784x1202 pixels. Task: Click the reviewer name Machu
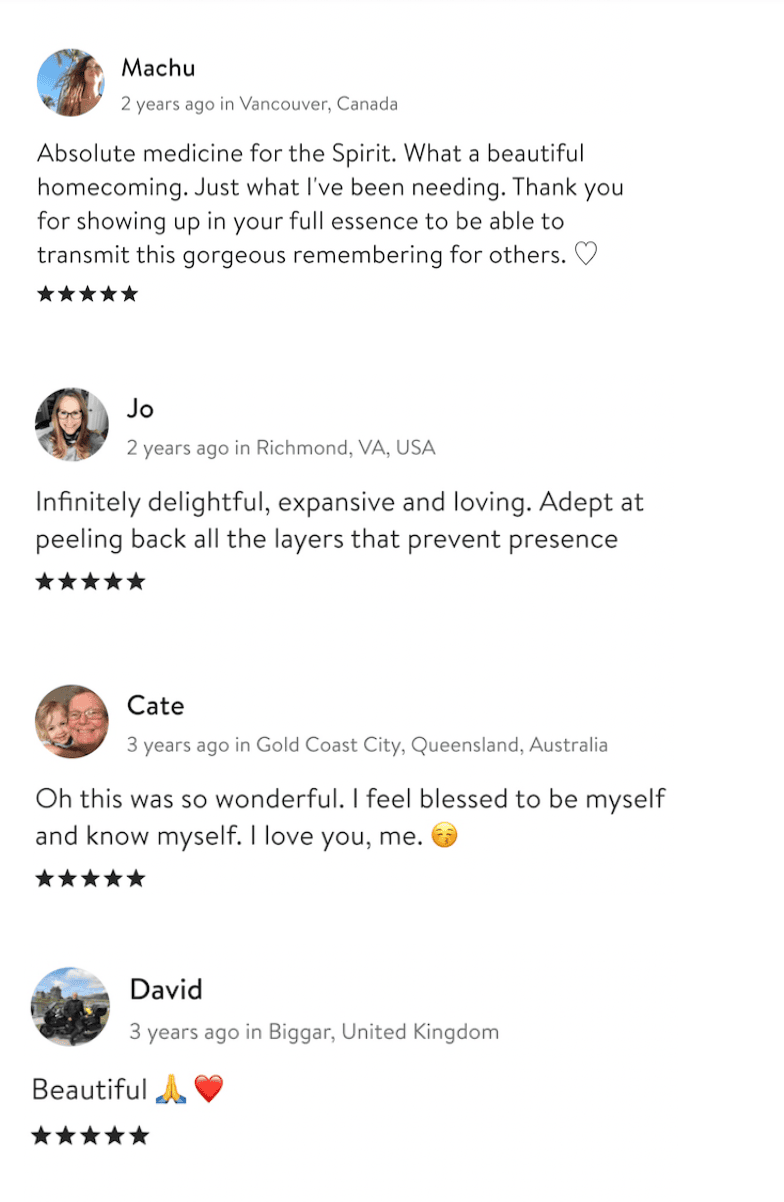coord(158,68)
